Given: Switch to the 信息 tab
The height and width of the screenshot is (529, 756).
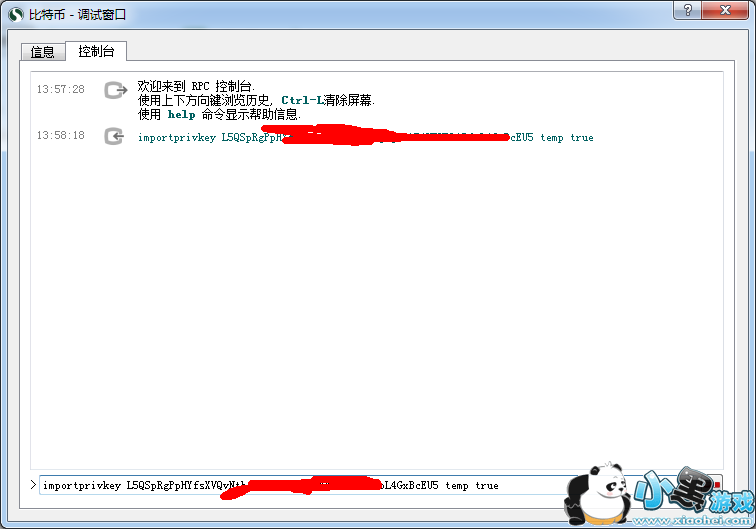Looking at the screenshot, I should pos(42,52).
